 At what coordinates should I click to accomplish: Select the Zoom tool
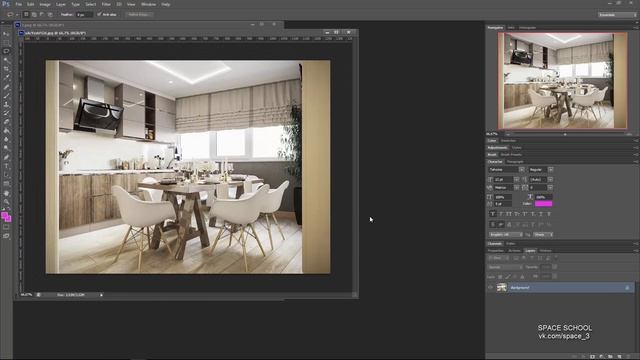tap(6, 202)
